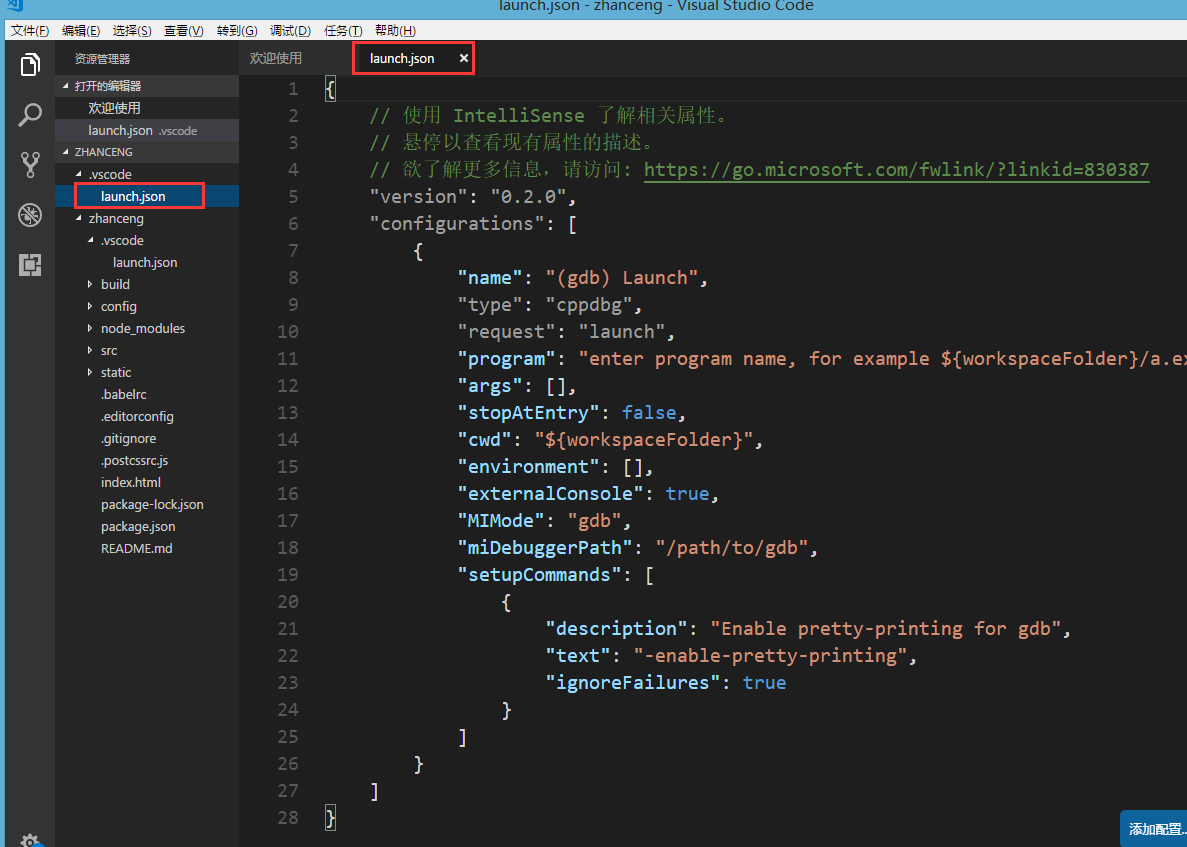
Task: Click the "${workspaceFolder}" cwd value
Action: (643, 440)
